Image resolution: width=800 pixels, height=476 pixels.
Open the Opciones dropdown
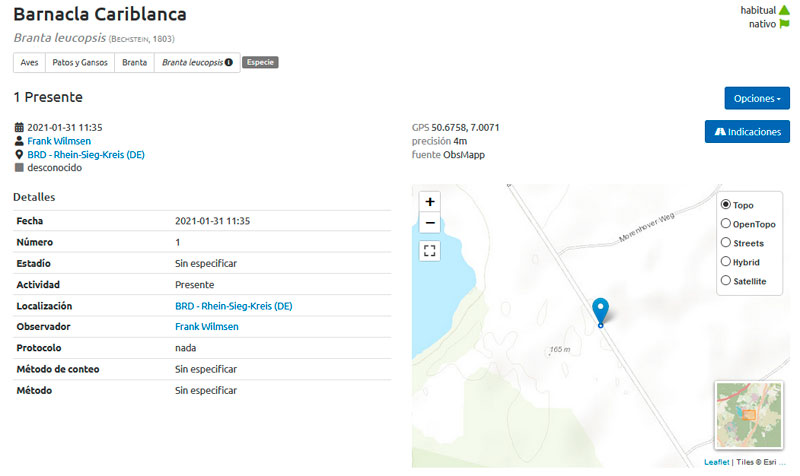click(x=757, y=98)
